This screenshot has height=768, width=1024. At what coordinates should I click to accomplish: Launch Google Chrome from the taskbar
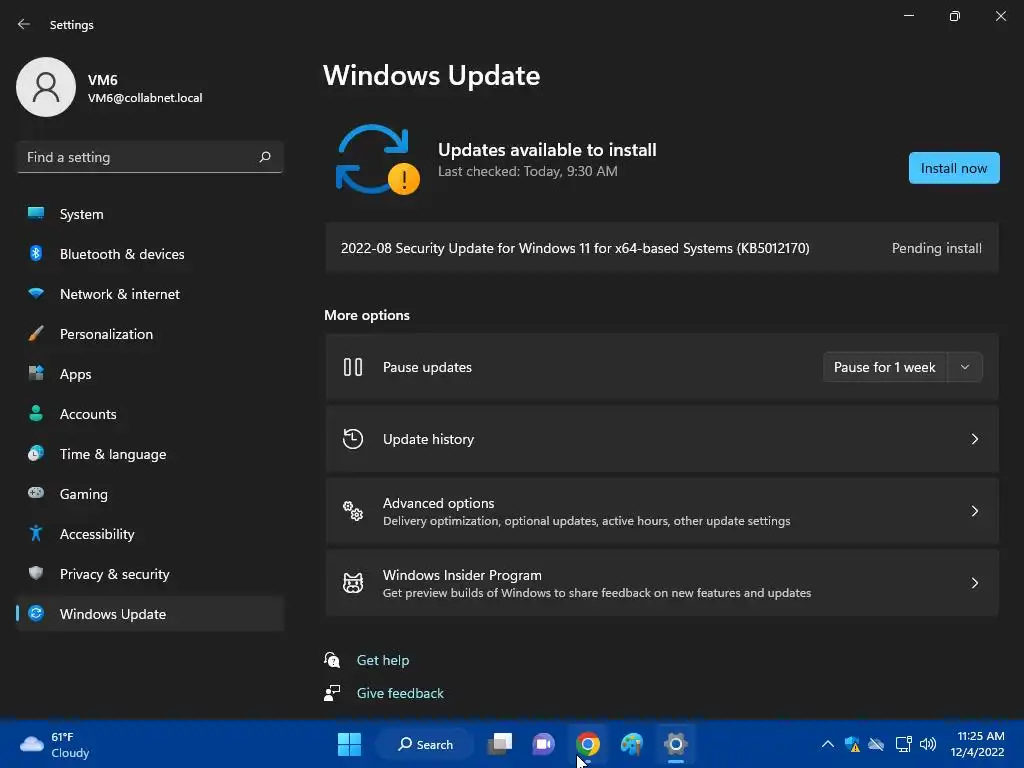click(x=588, y=744)
